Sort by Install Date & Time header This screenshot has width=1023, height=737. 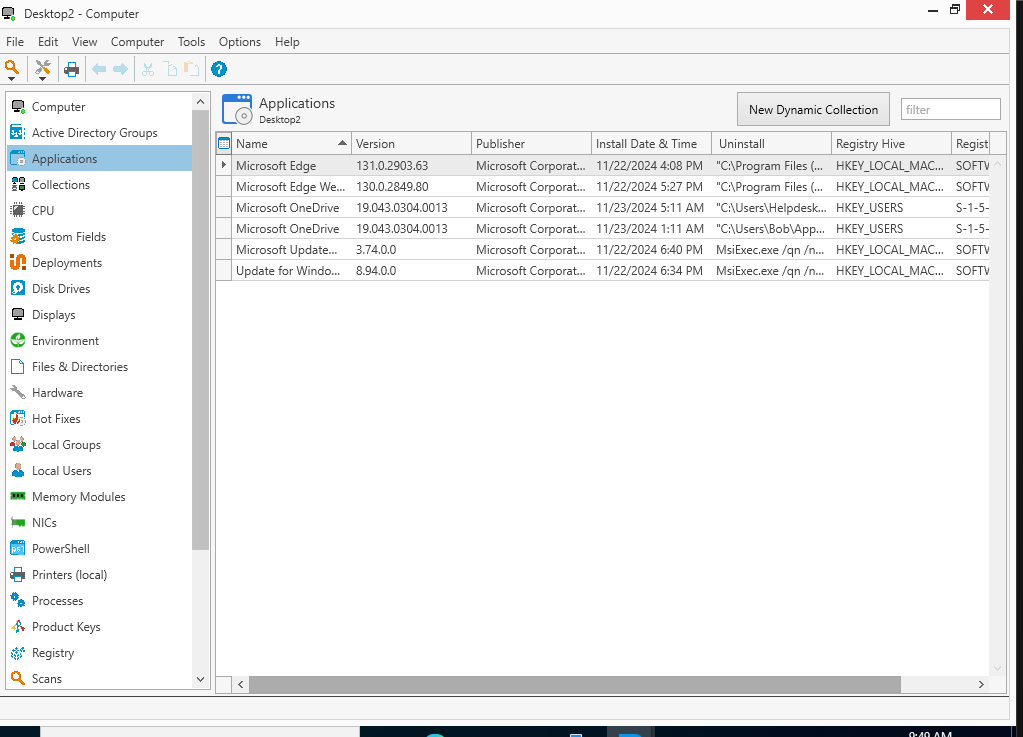point(651,143)
